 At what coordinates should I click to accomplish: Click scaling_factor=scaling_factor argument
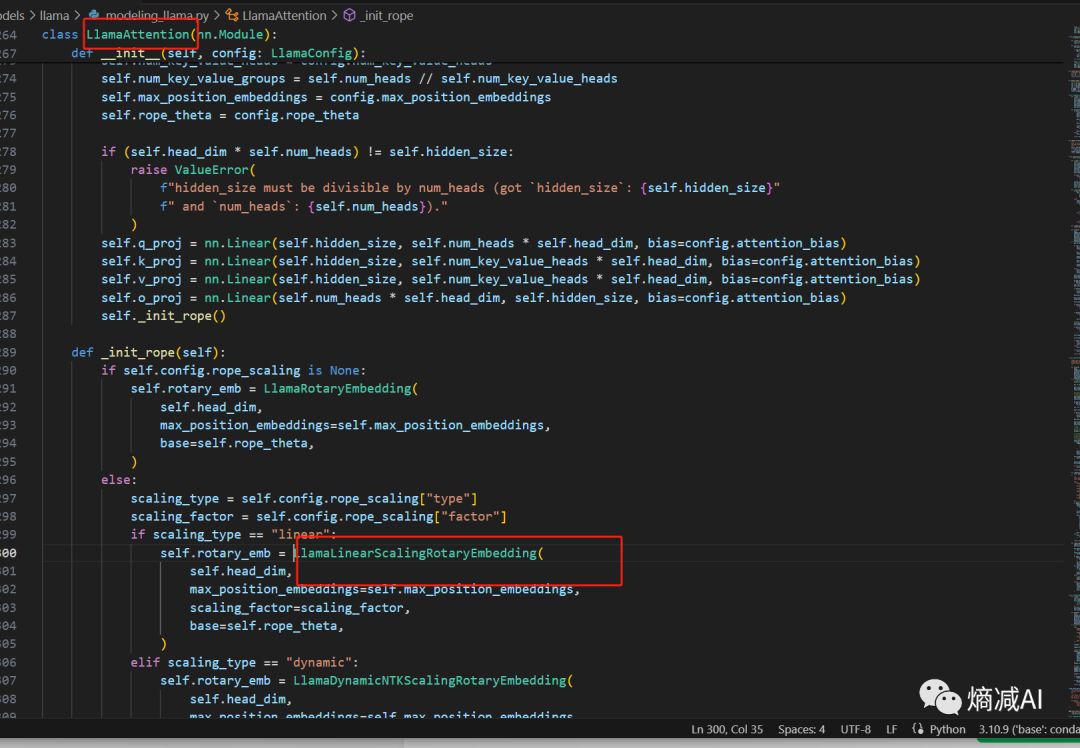click(x=300, y=607)
